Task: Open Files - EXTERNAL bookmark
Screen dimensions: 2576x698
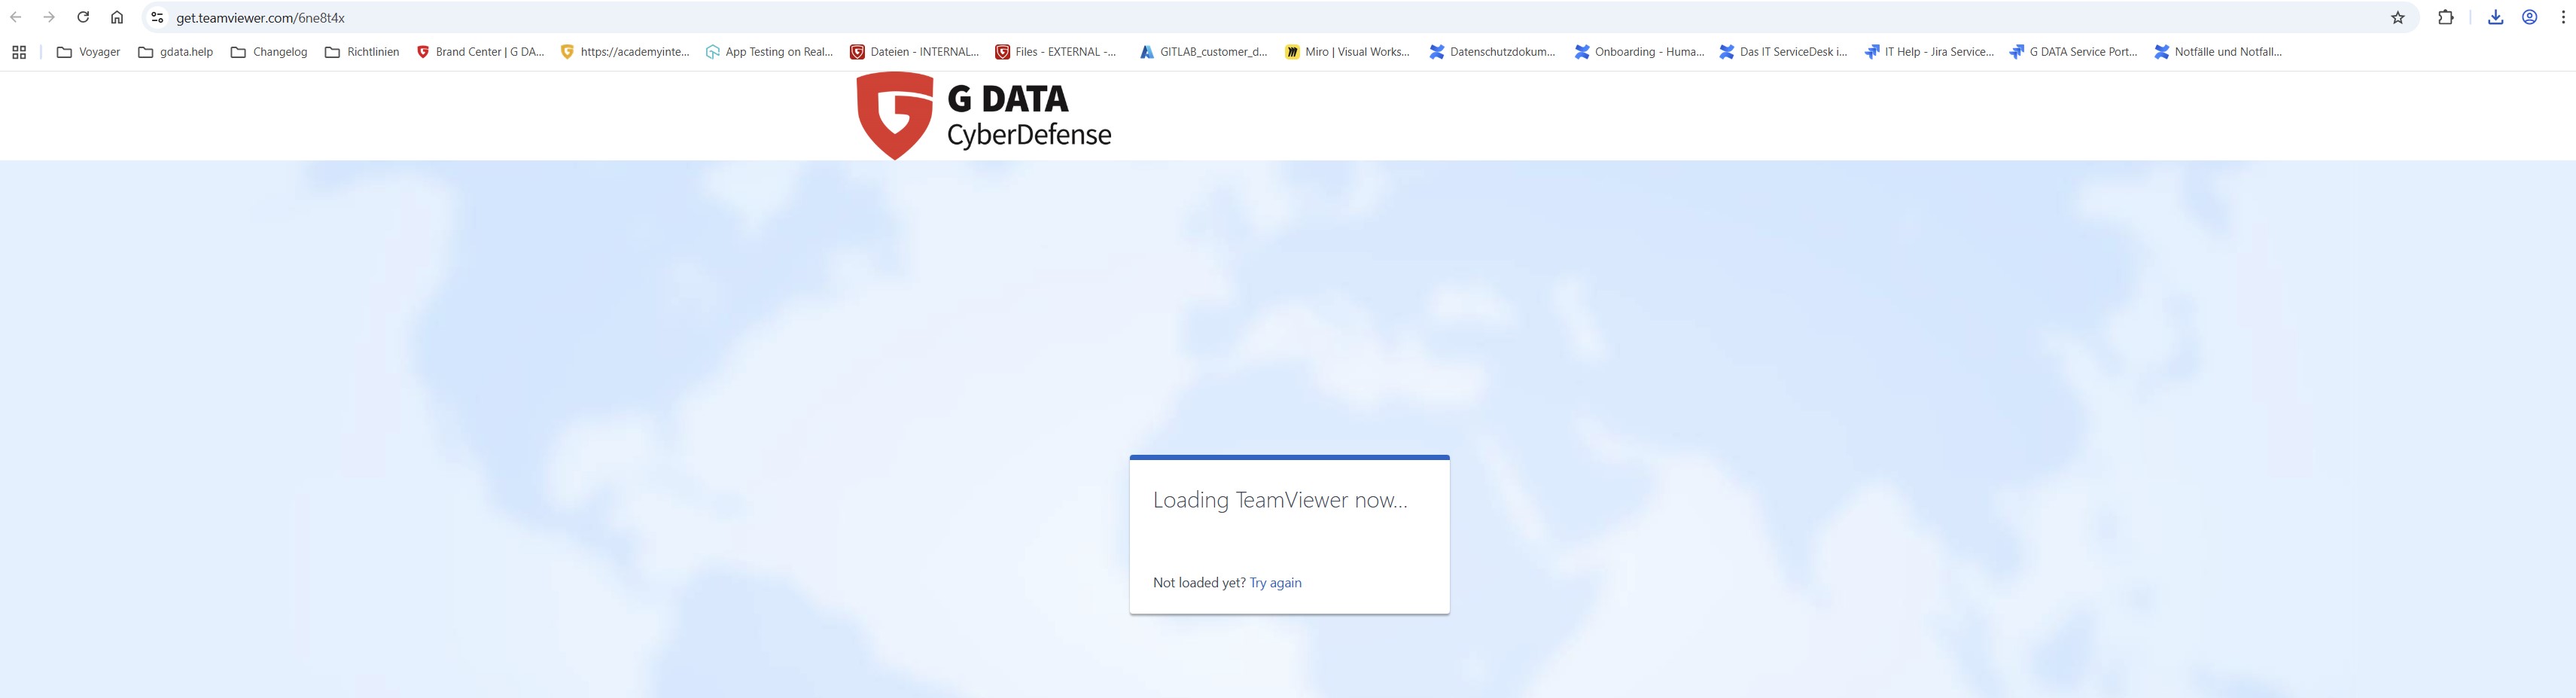Action: (1056, 52)
